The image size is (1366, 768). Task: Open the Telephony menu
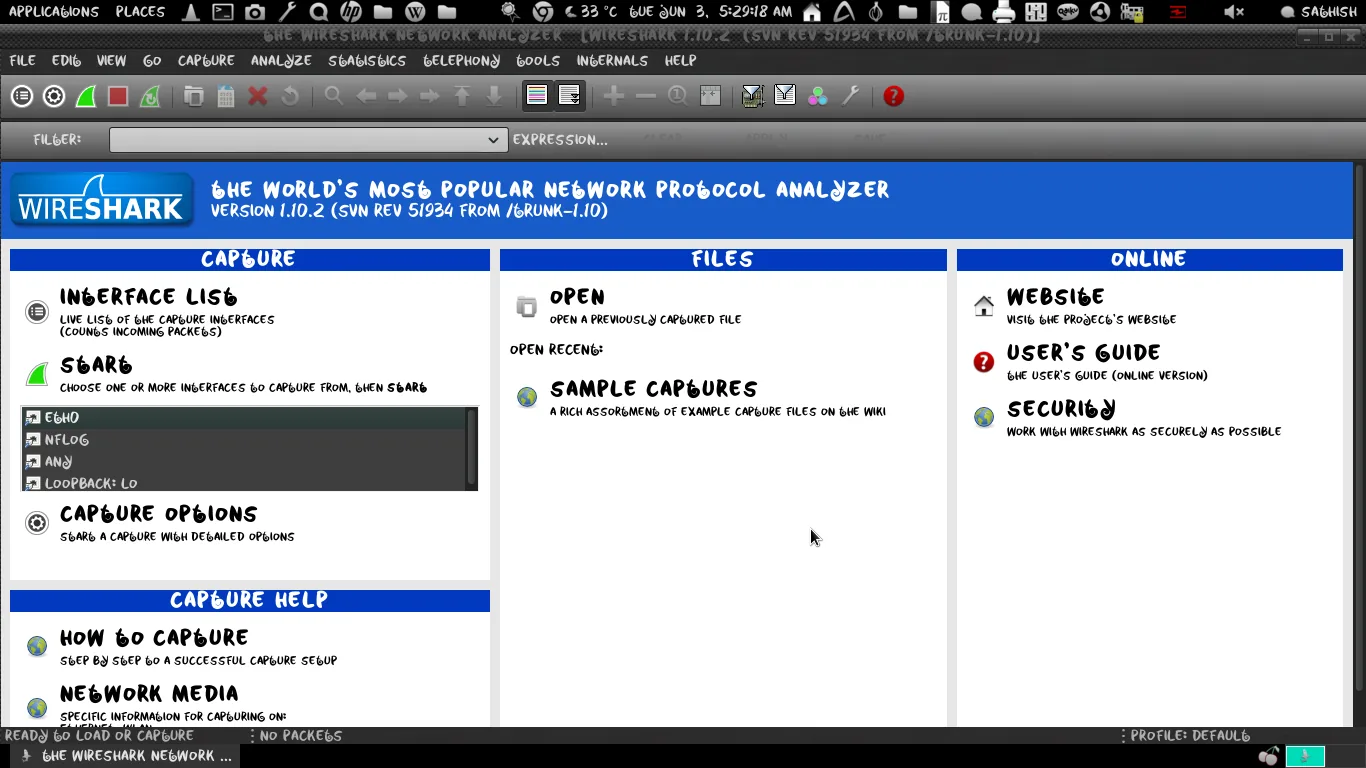pos(461,61)
